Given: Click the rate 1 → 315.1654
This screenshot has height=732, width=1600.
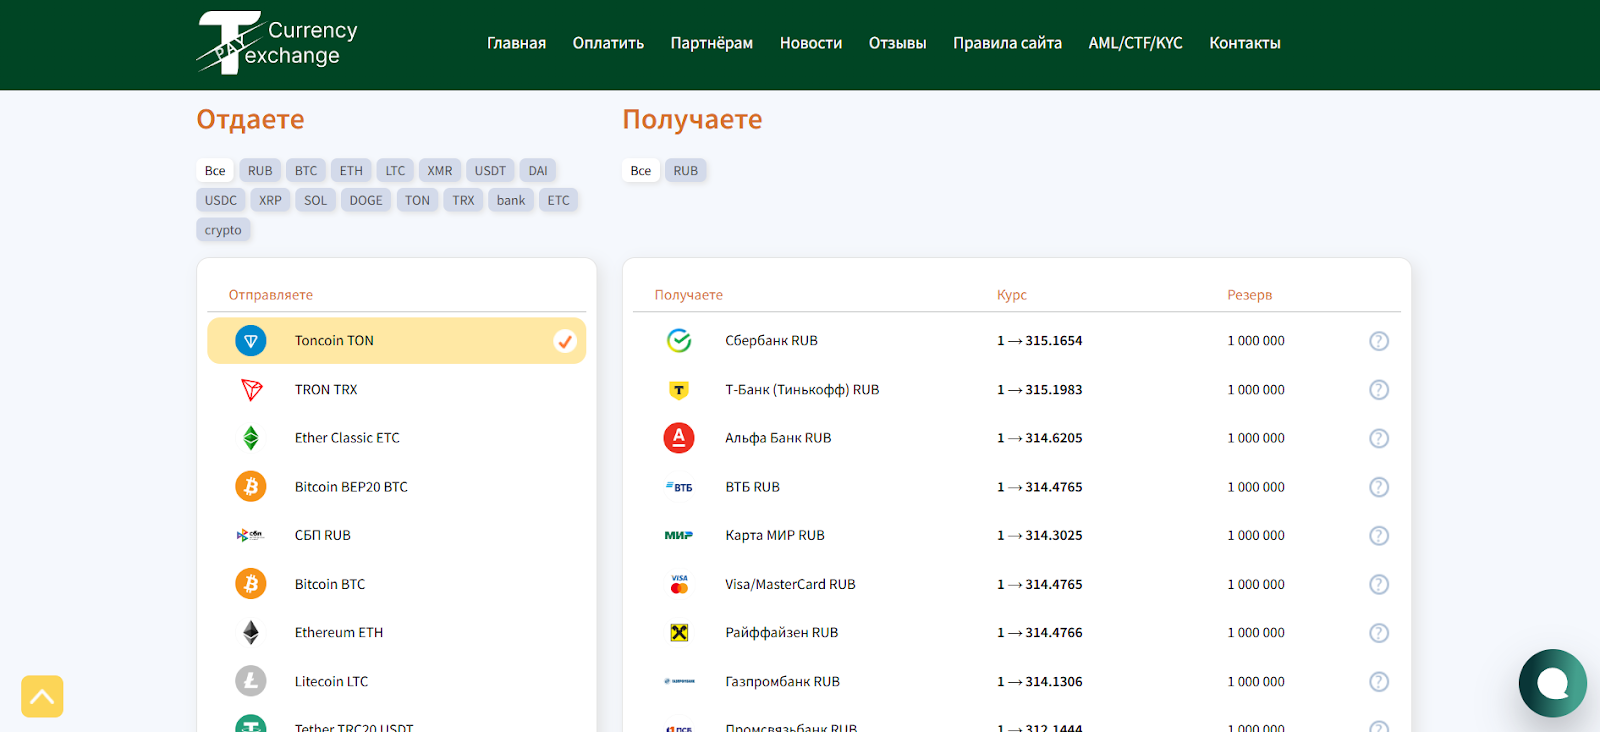Looking at the screenshot, I should point(1040,341).
